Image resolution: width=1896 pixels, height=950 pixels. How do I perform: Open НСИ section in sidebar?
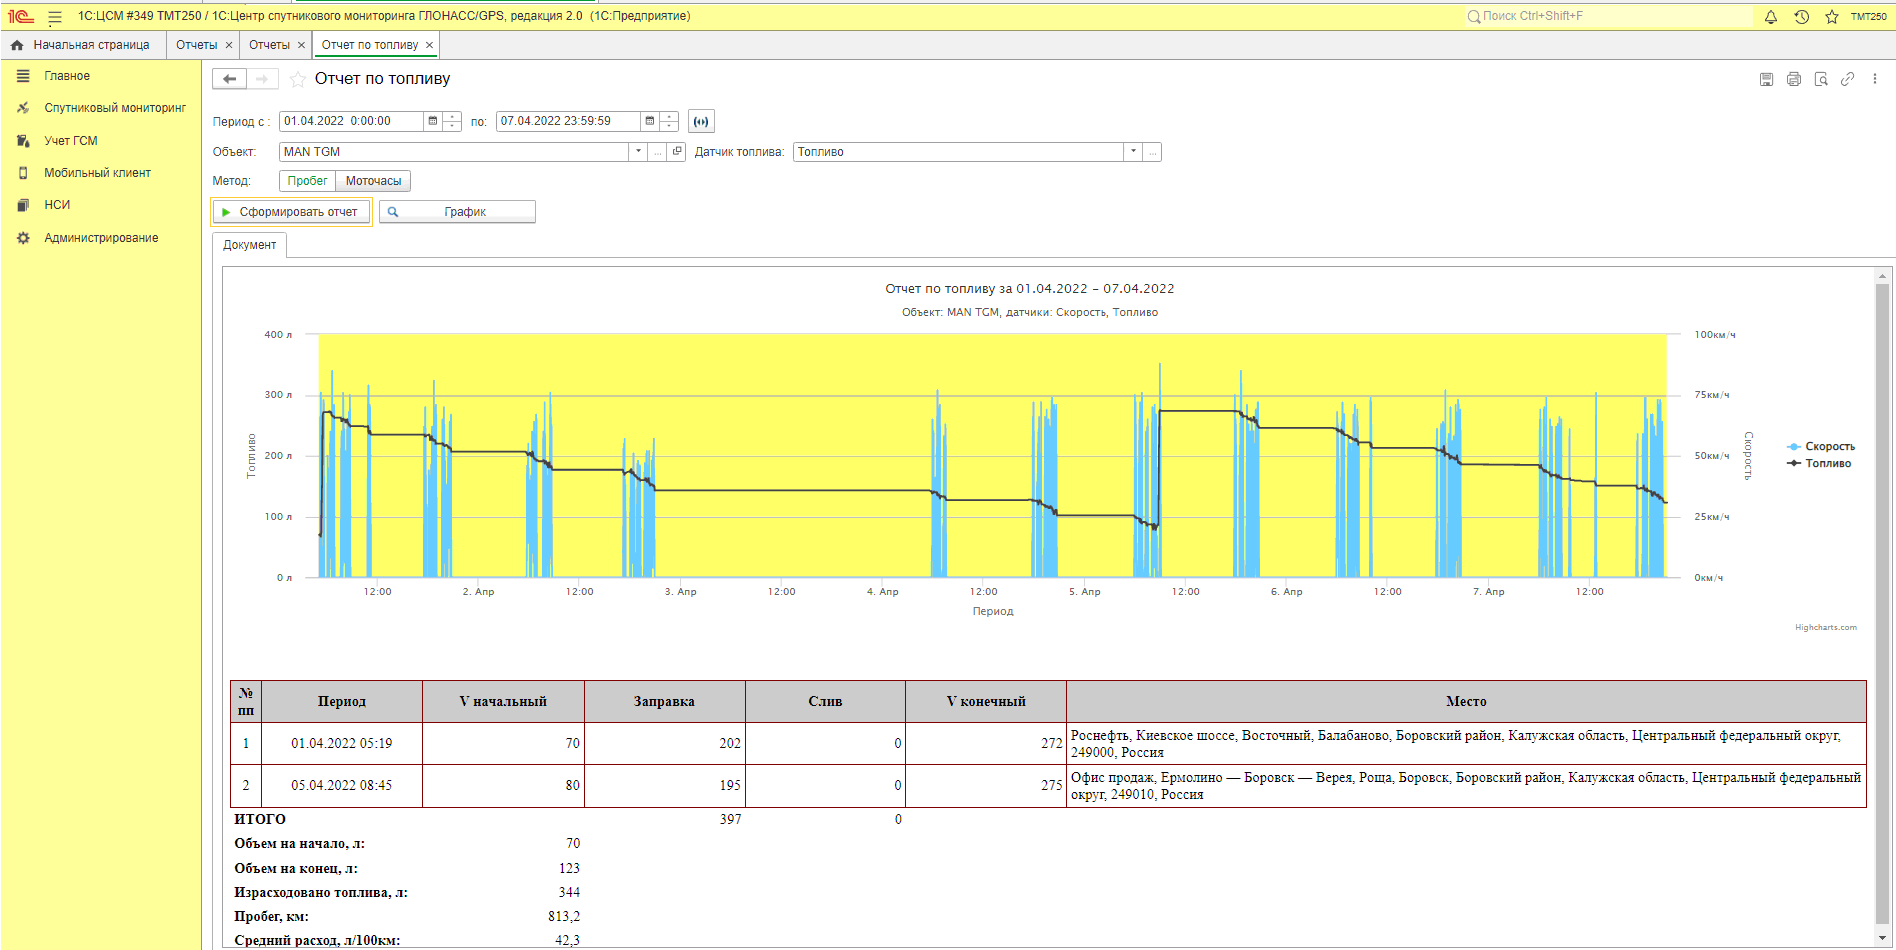pos(57,205)
